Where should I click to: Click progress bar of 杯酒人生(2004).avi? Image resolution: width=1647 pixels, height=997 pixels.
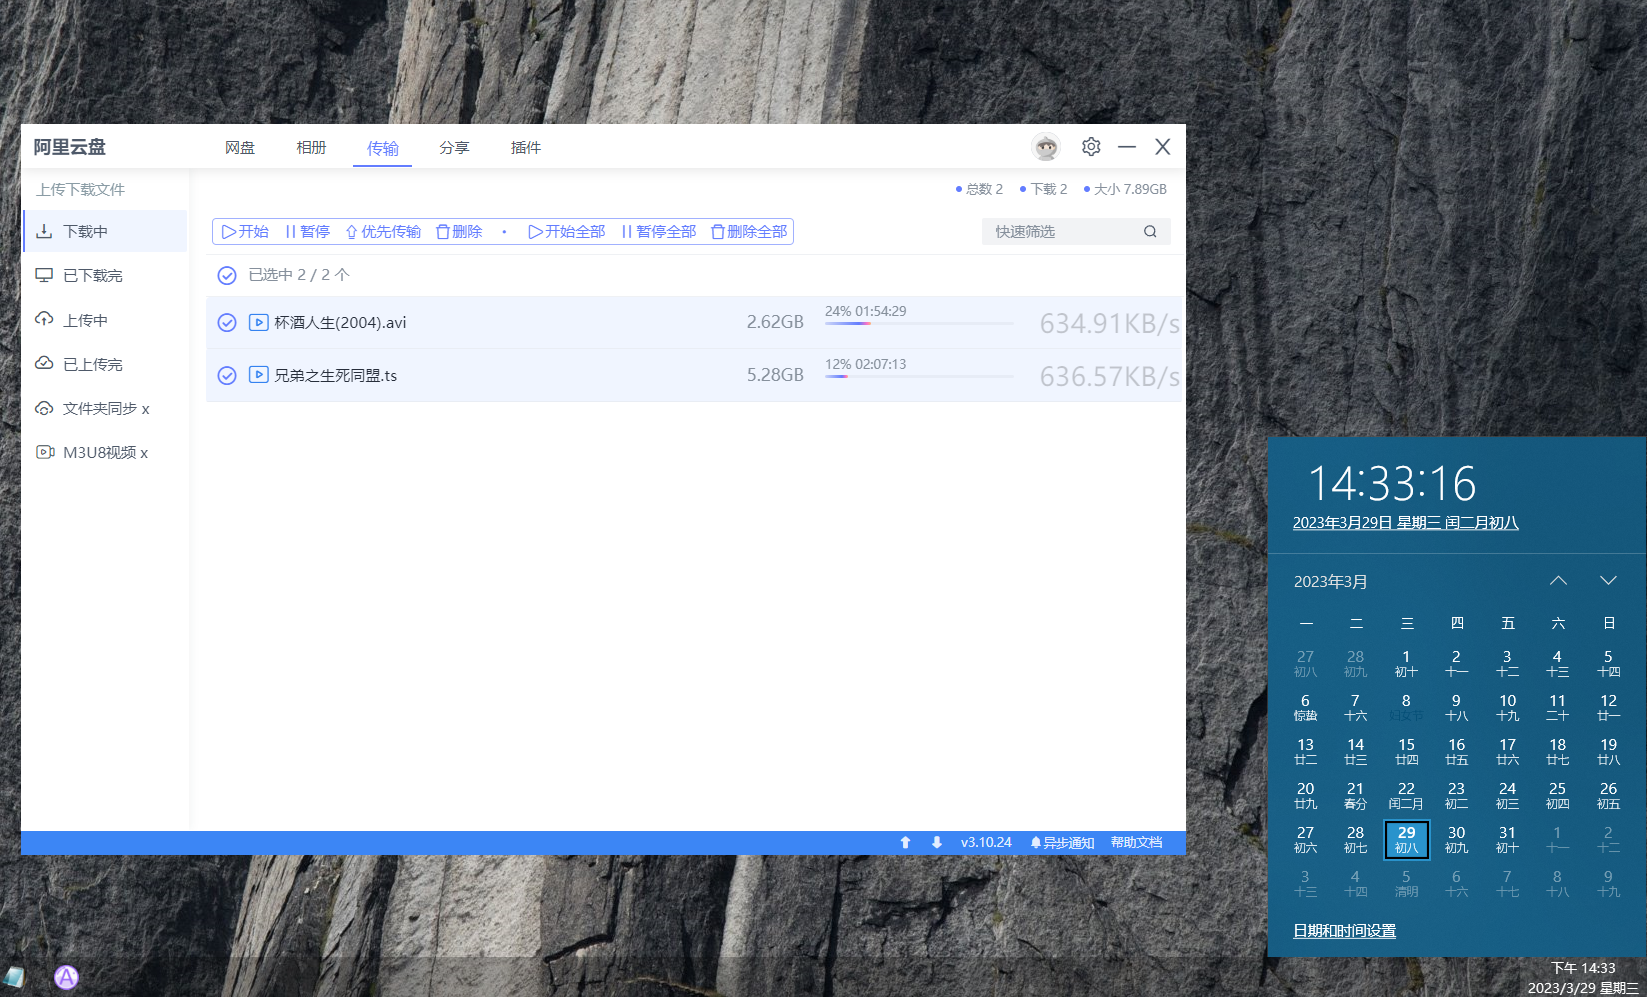point(918,324)
